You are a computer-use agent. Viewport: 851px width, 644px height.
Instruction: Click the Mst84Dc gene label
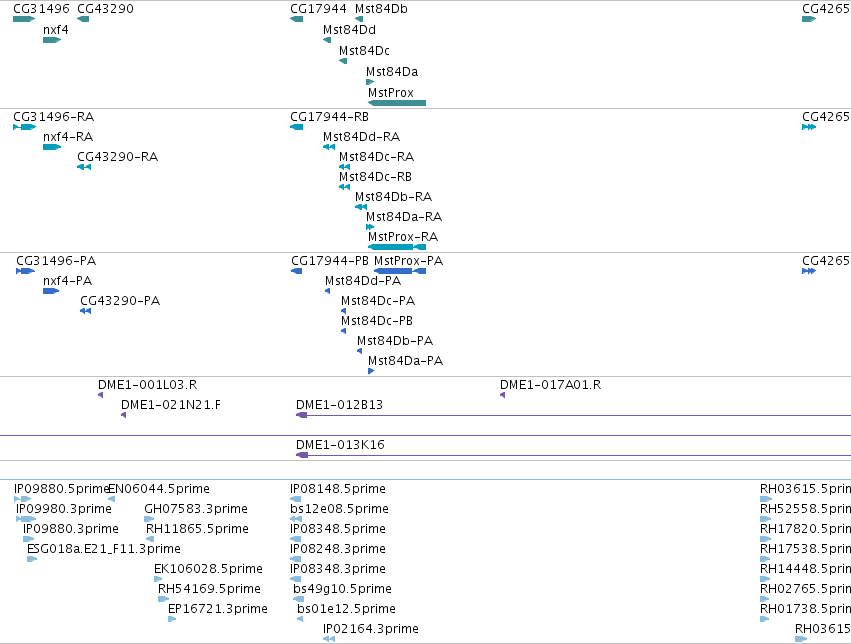364,50
